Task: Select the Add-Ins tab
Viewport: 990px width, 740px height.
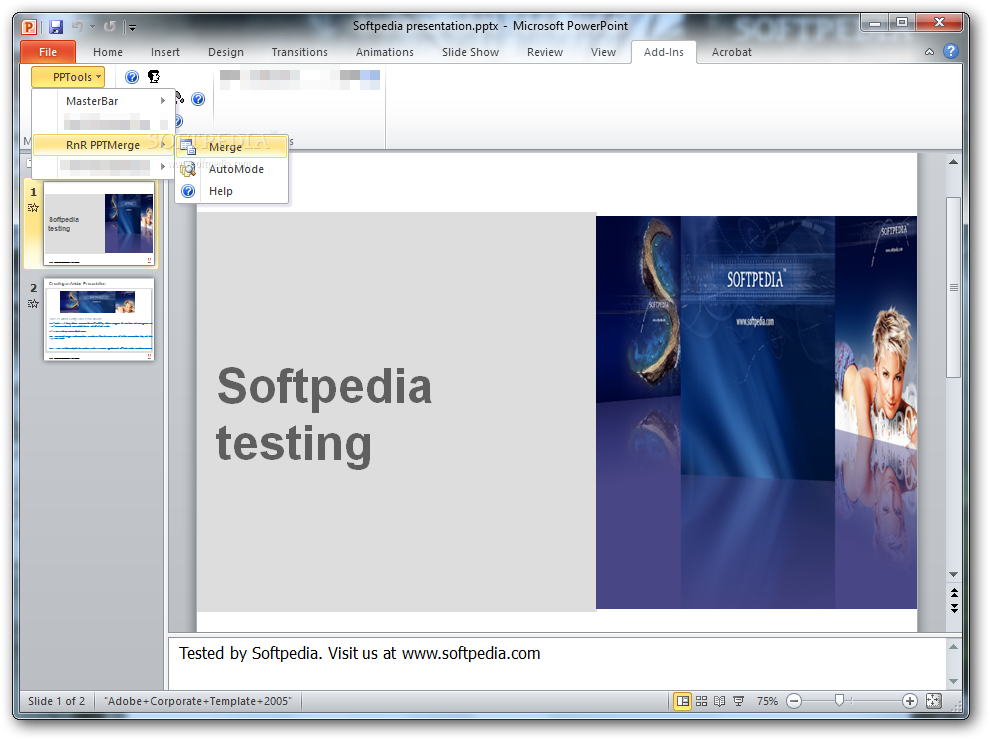Action: [664, 52]
